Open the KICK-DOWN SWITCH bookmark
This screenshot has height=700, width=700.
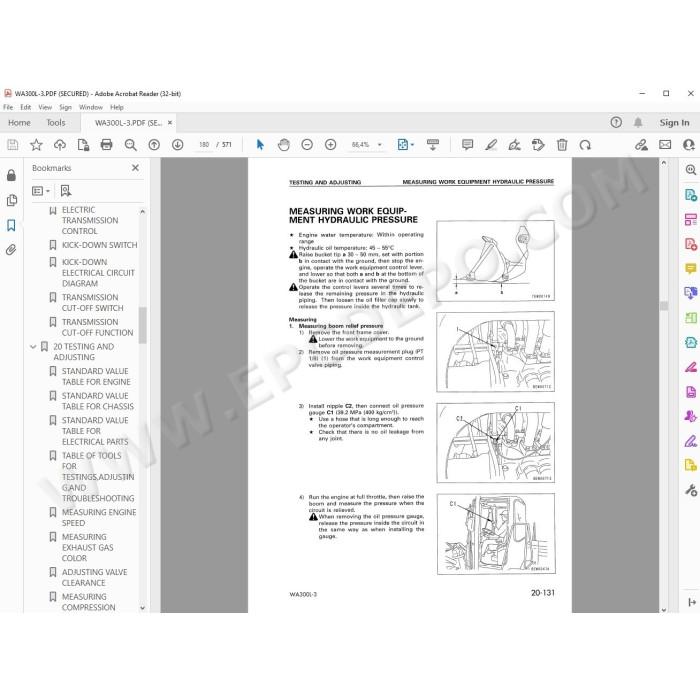point(100,245)
